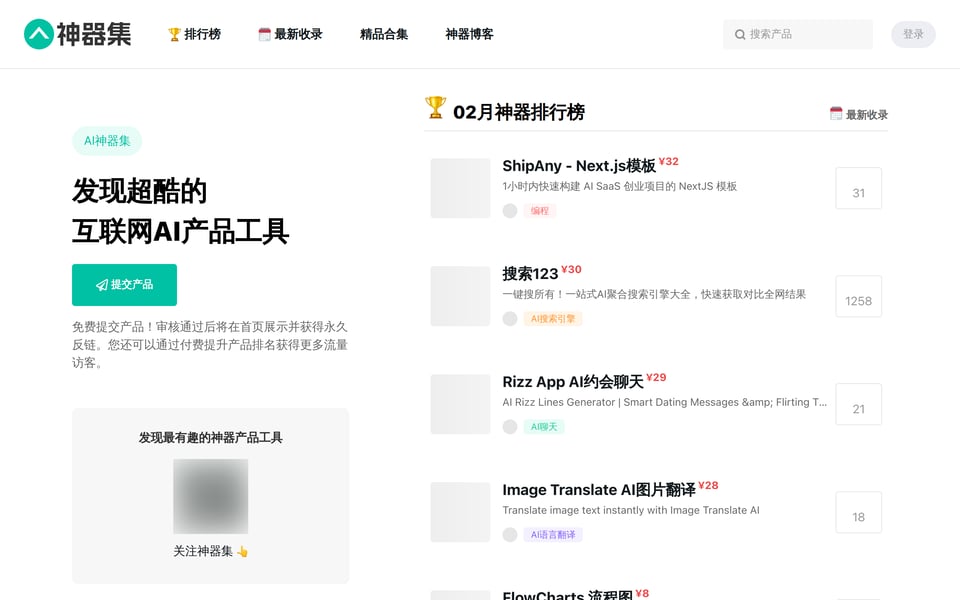This screenshot has width=960, height=600.
Task: Click the AI Rizz Lines Generator description
Action: coord(664,402)
